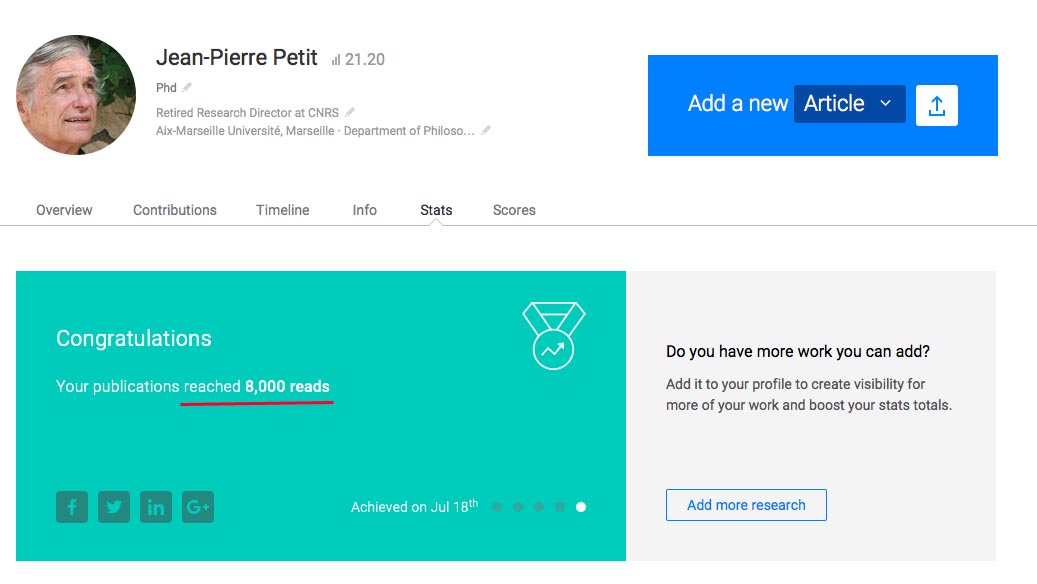Select the second carousel dot

tap(518, 507)
